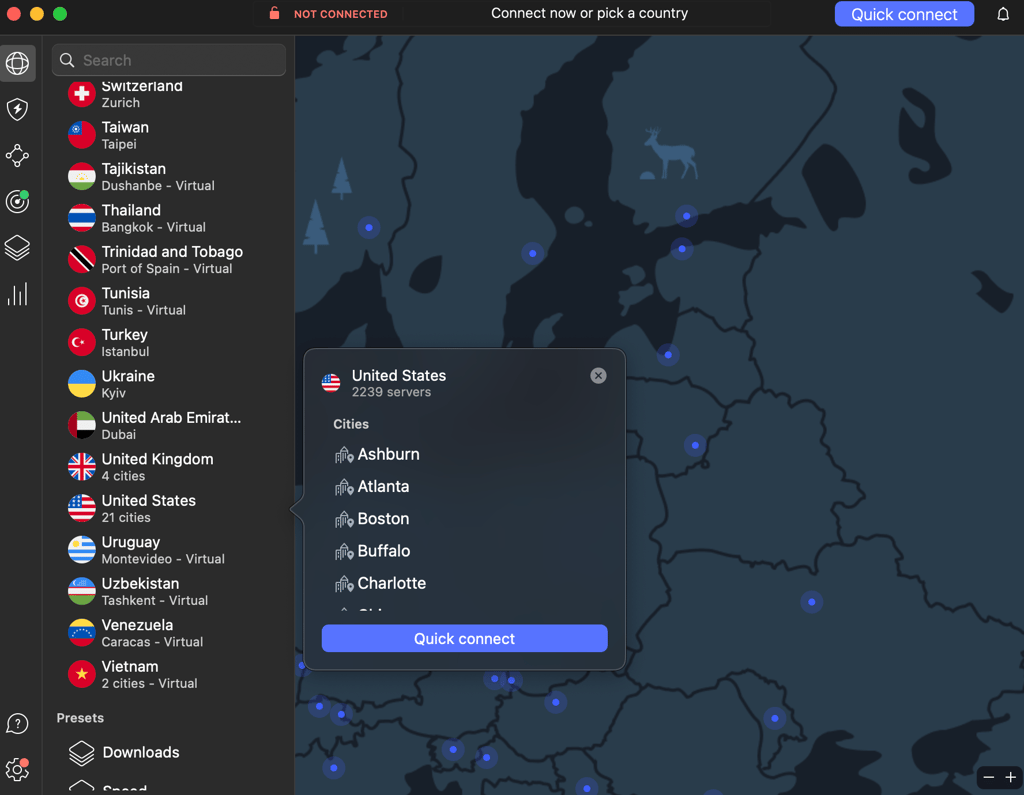Viewport: 1024px width, 795px height.
Task: Click the notifications bell icon
Action: [1003, 14]
